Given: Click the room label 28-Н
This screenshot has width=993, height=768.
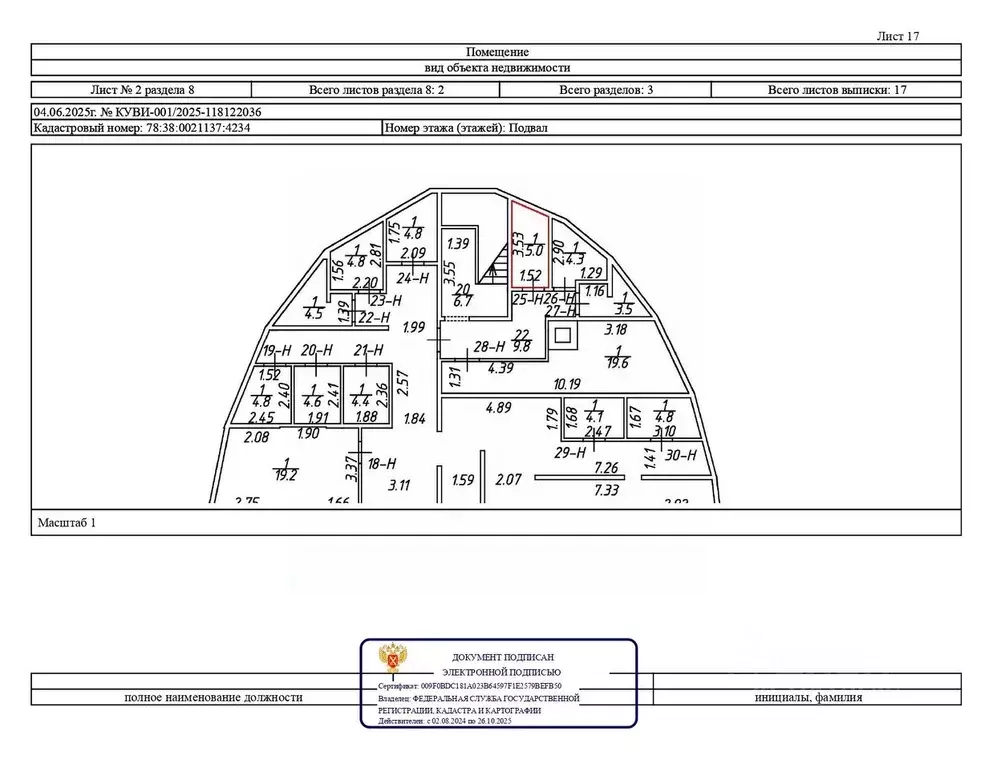Looking at the screenshot, I should click(x=488, y=346).
